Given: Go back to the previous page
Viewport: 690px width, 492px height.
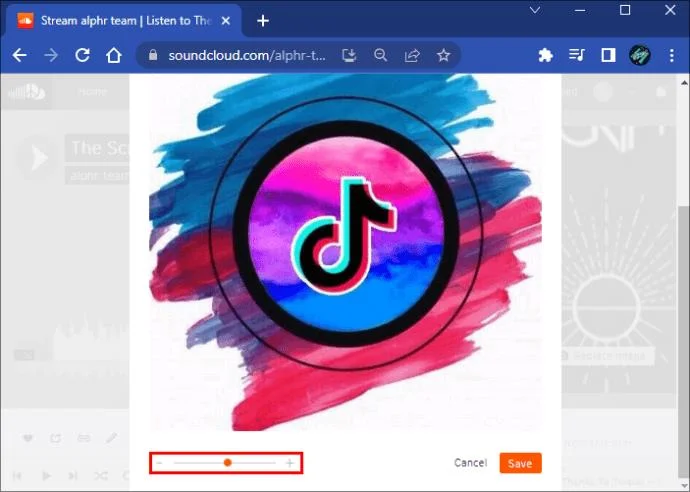Looking at the screenshot, I should pos(19,55).
